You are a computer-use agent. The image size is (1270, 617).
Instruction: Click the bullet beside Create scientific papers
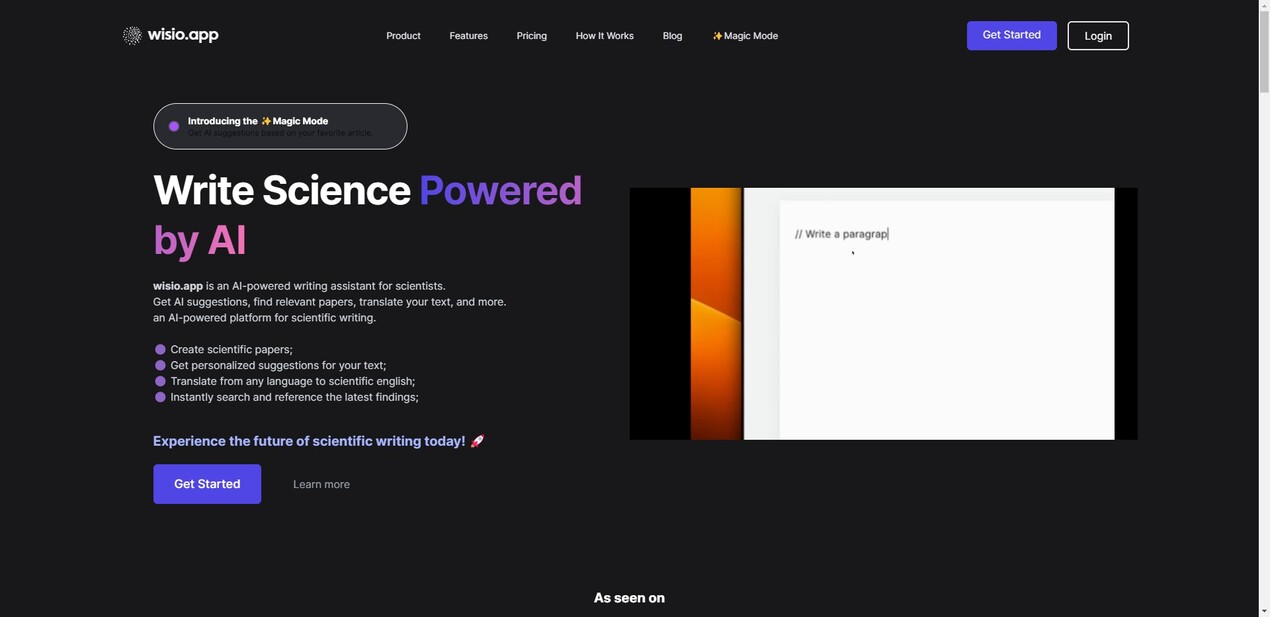pos(160,349)
